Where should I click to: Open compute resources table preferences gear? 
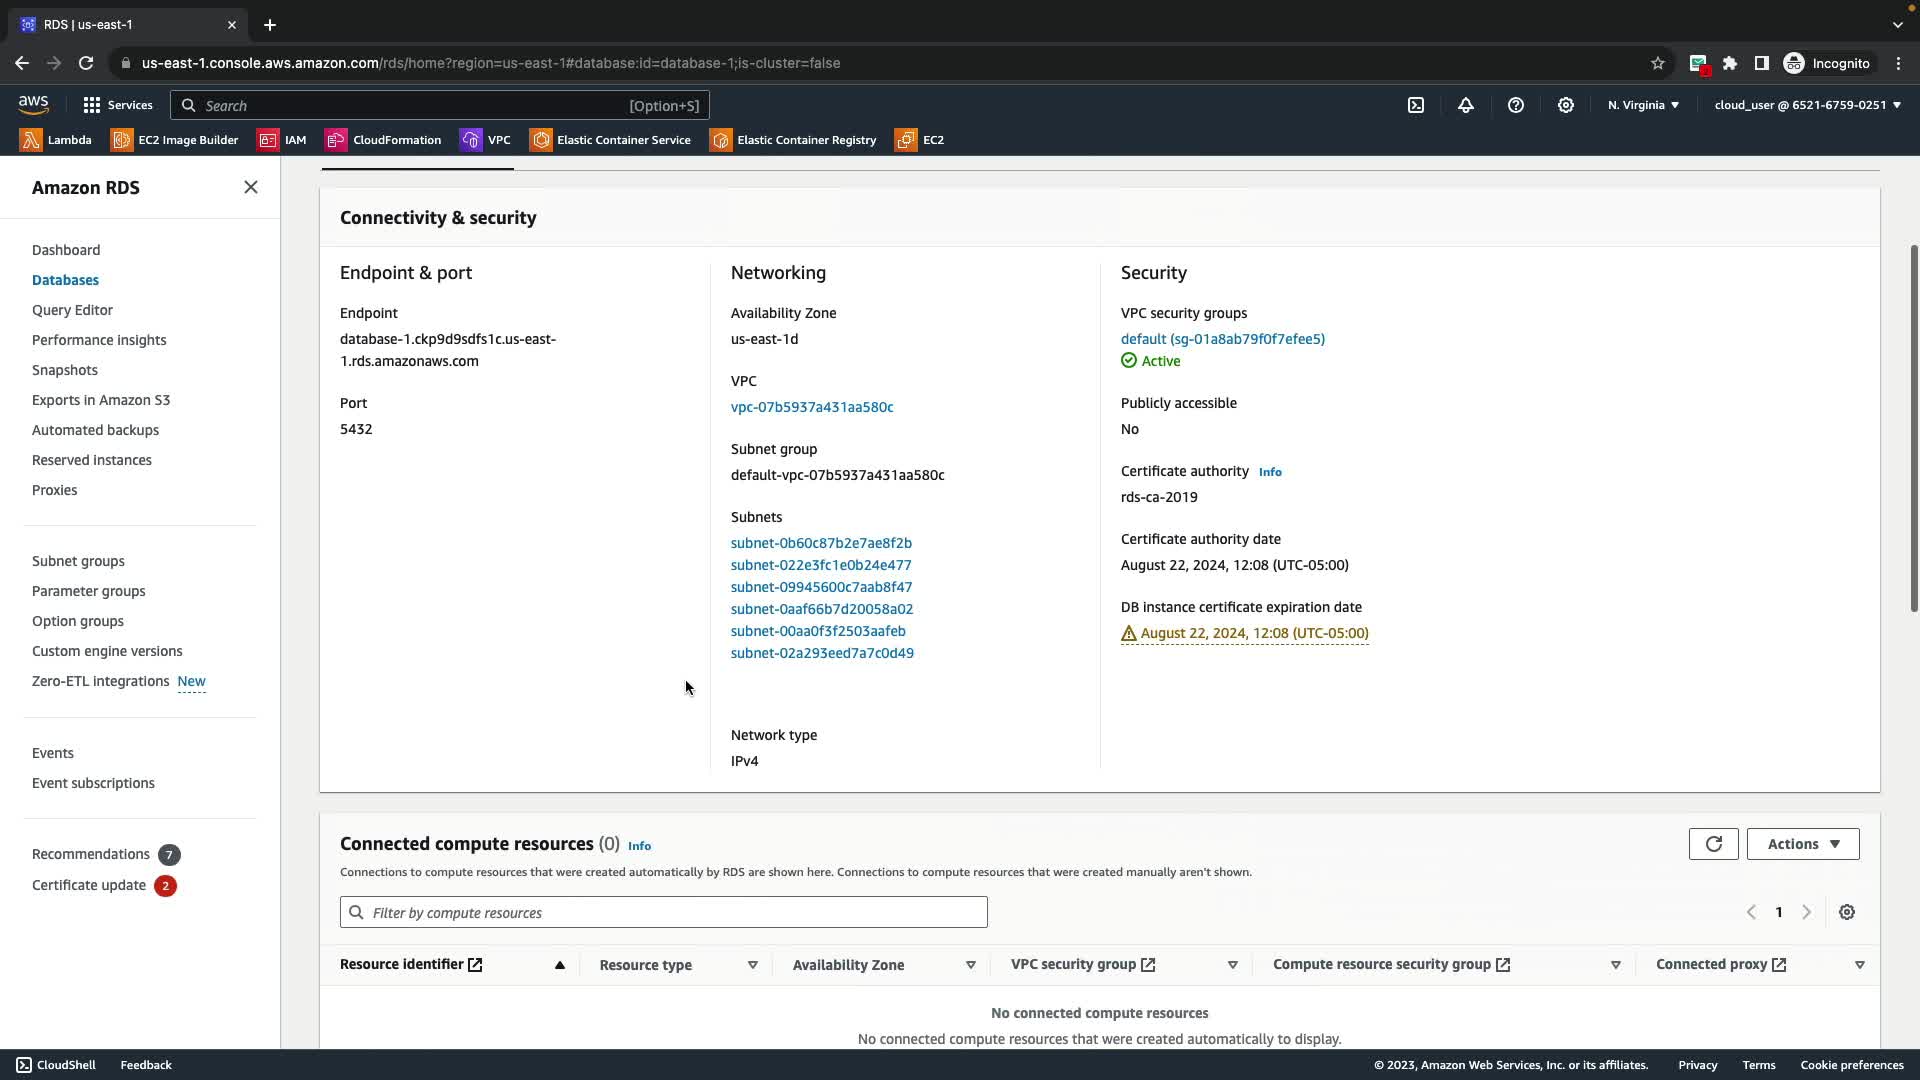click(1847, 912)
